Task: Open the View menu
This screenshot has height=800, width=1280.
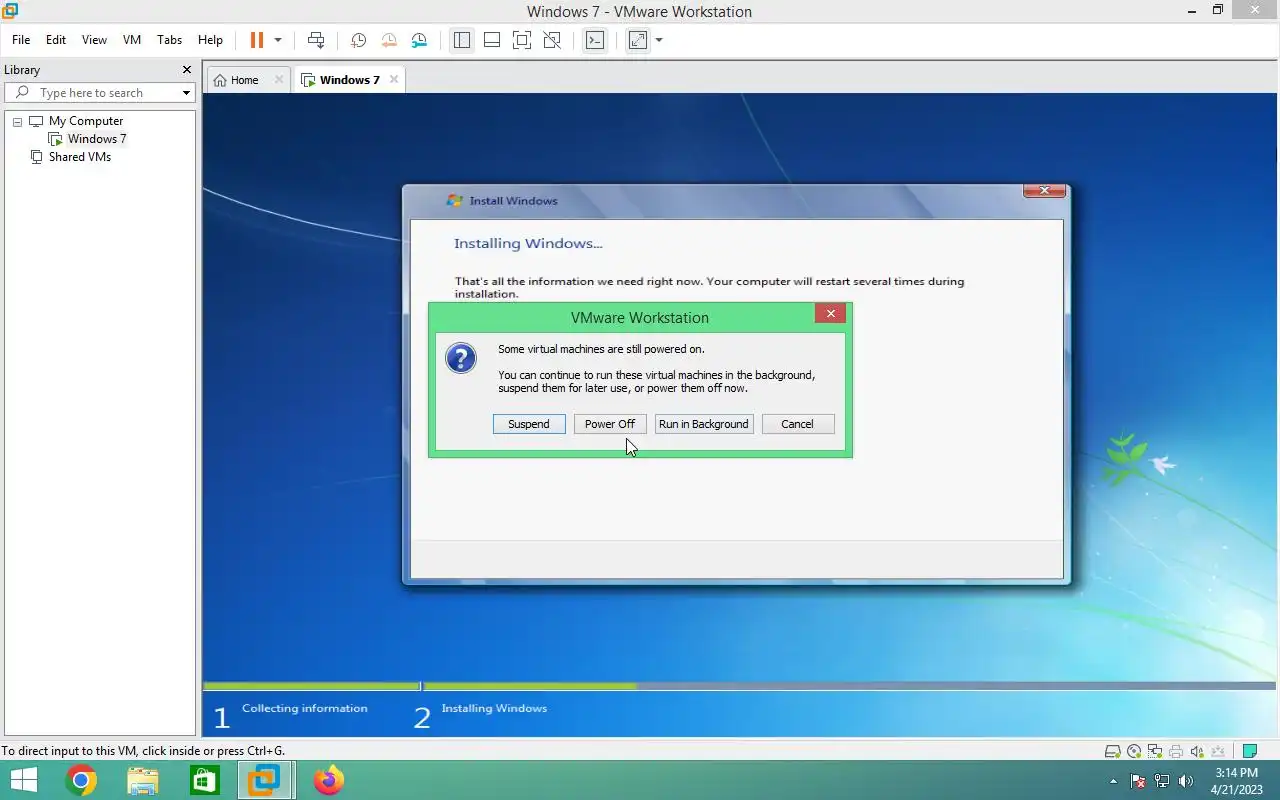Action: pyautogui.click(x=94, y=40)
